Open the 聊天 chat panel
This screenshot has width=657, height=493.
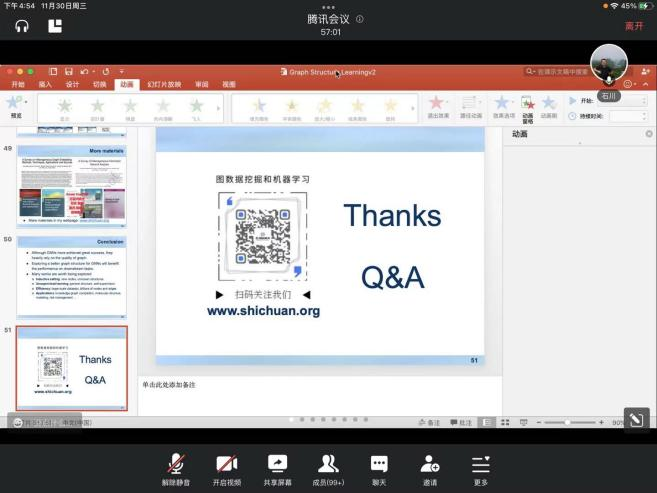pos(379,466)
